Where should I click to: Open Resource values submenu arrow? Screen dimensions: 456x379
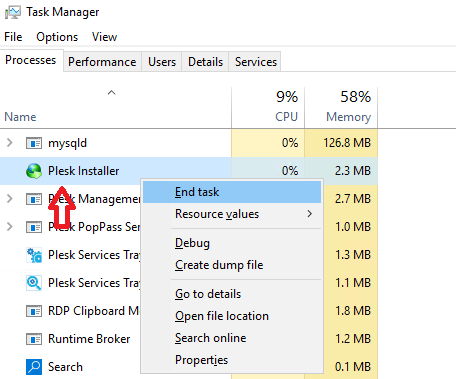click(x=310, y=214)
